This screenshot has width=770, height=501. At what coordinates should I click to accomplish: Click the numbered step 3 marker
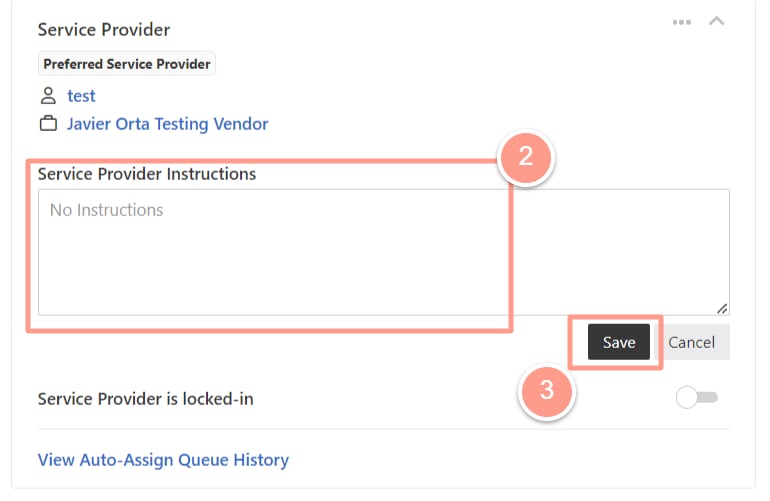point(547,390)
